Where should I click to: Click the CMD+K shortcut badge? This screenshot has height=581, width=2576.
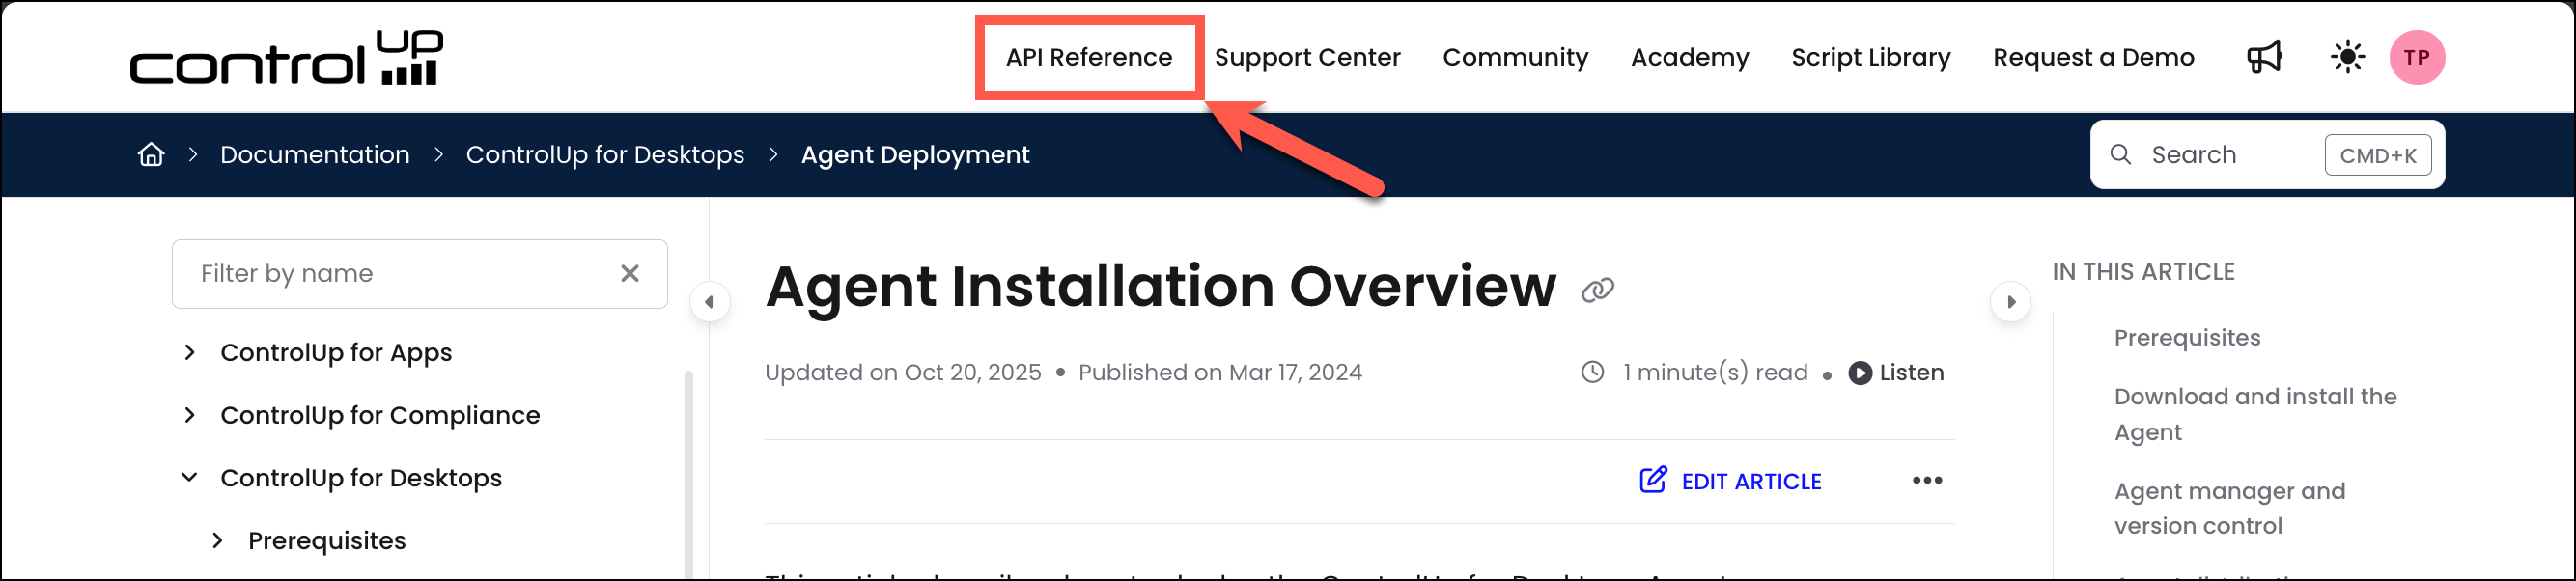(x=2377, y=155)
